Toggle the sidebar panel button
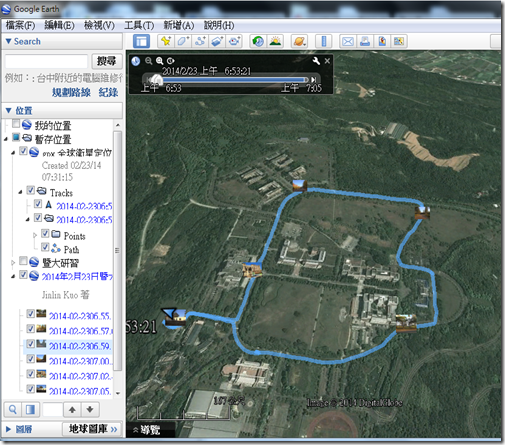Viewport: 505px width, 445px height. pos(141,41)
